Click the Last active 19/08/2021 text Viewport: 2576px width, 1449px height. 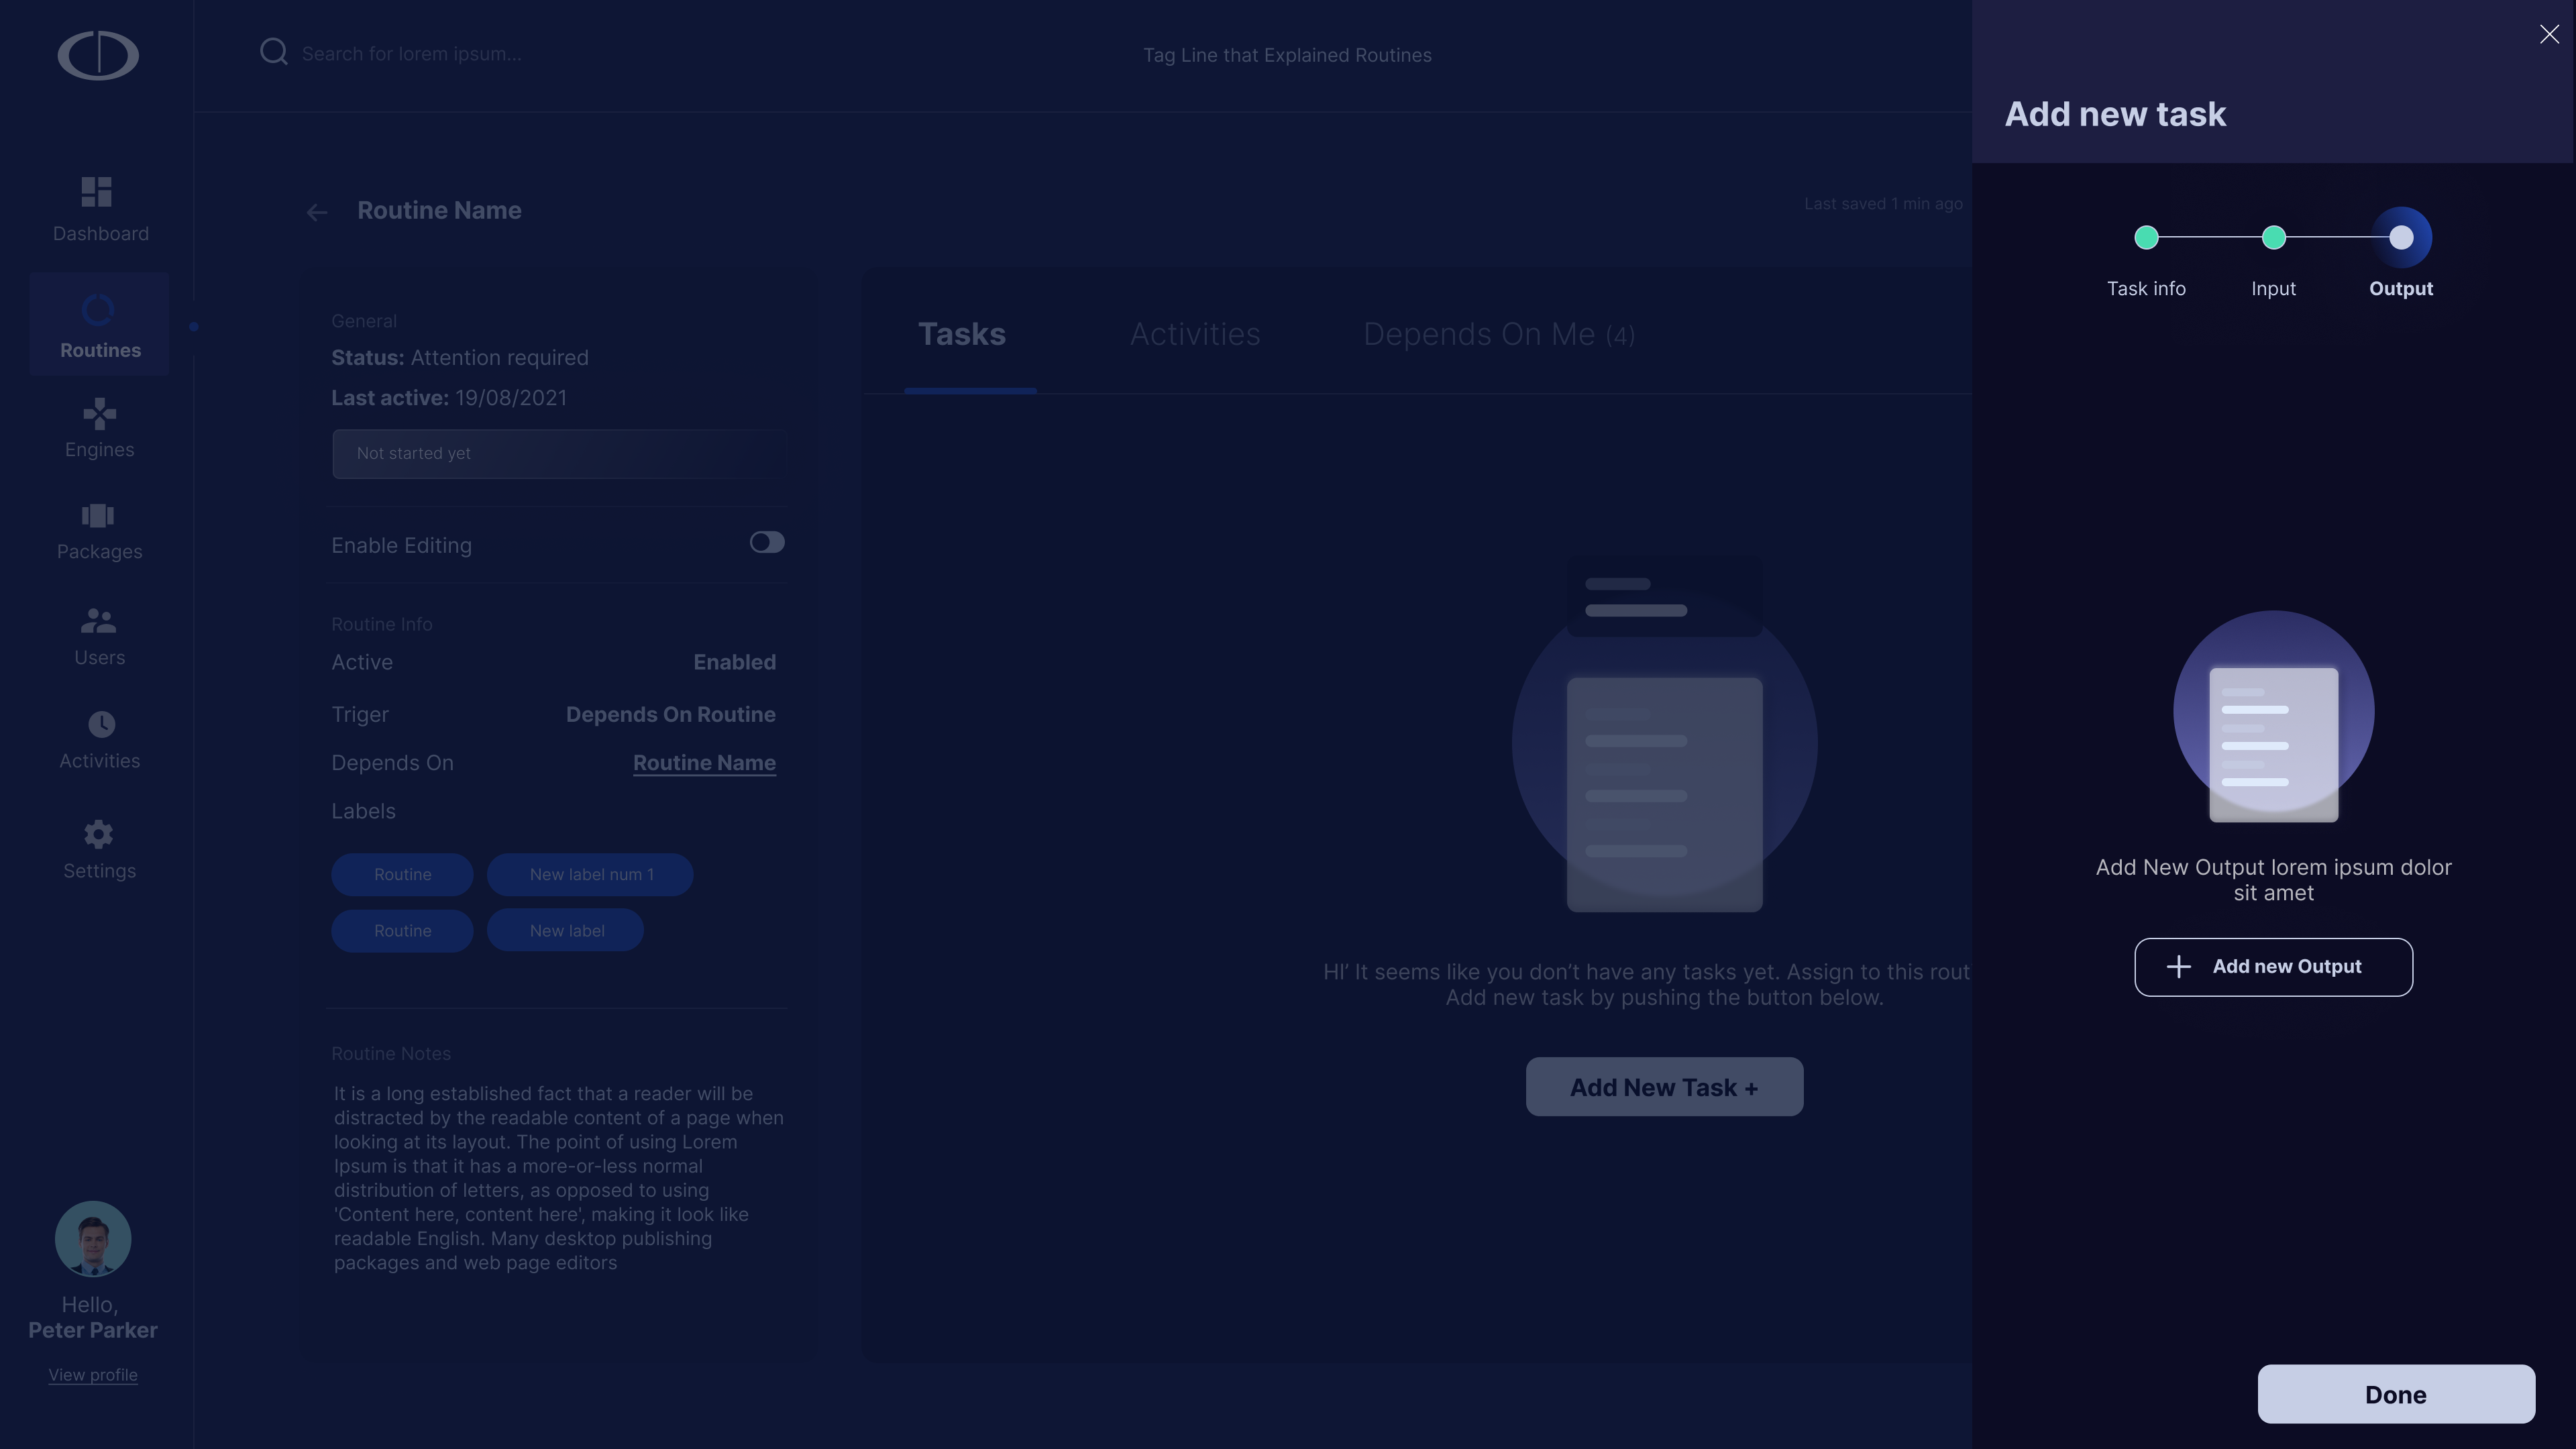click(x=449, y=398)
